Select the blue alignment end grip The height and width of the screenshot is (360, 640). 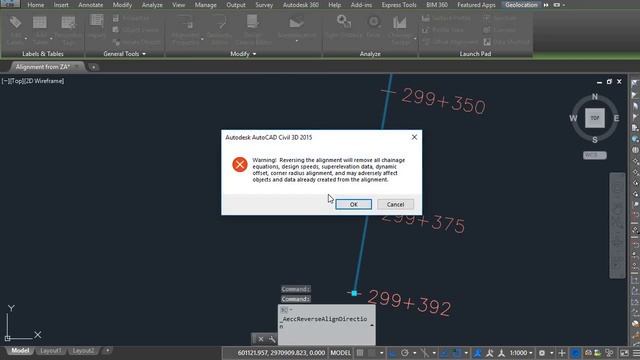pos(354,293)
